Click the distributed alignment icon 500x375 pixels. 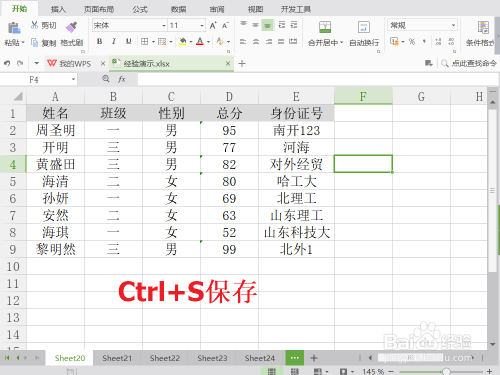[x=293, y=42]
